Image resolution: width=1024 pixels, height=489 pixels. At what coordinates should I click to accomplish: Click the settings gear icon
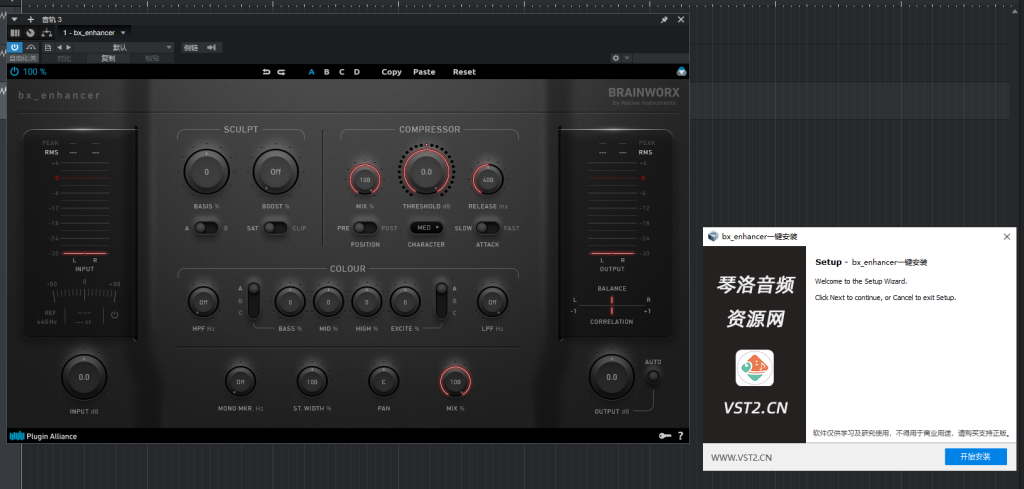tap(616, 58)
